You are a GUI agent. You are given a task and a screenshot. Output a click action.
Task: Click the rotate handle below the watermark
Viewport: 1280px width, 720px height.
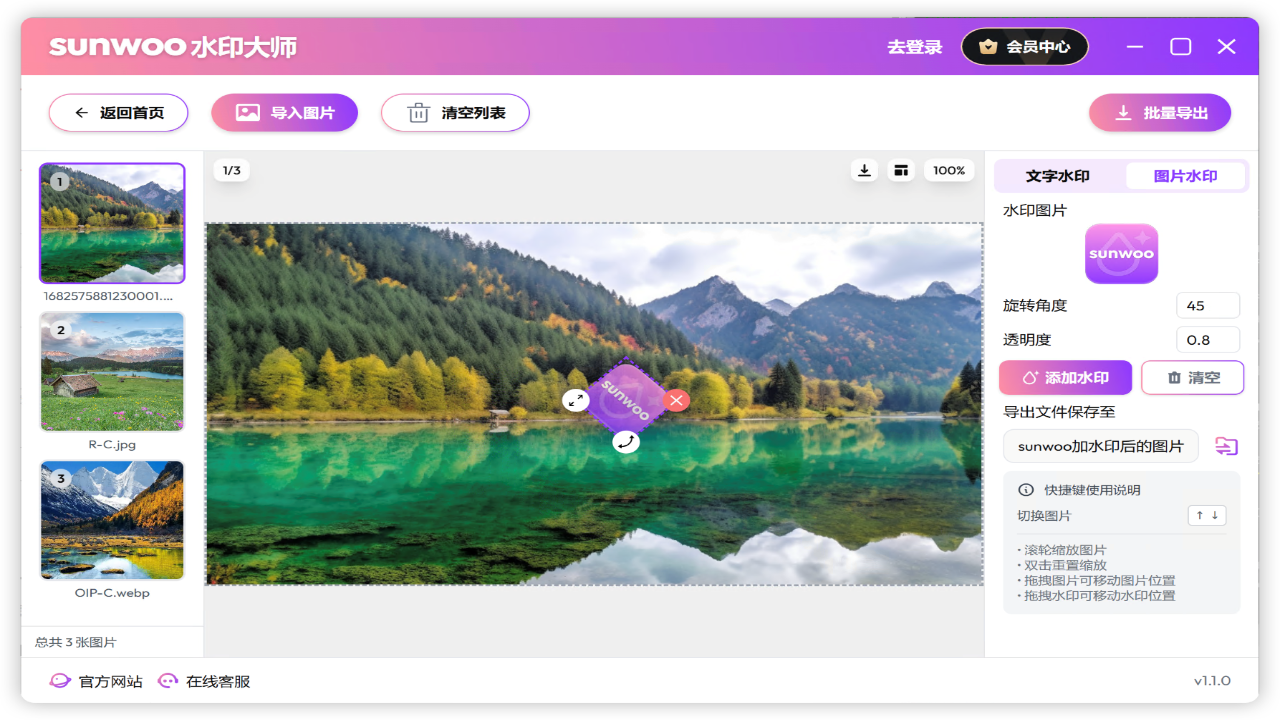pyautogui.click(x=626, y=441)
